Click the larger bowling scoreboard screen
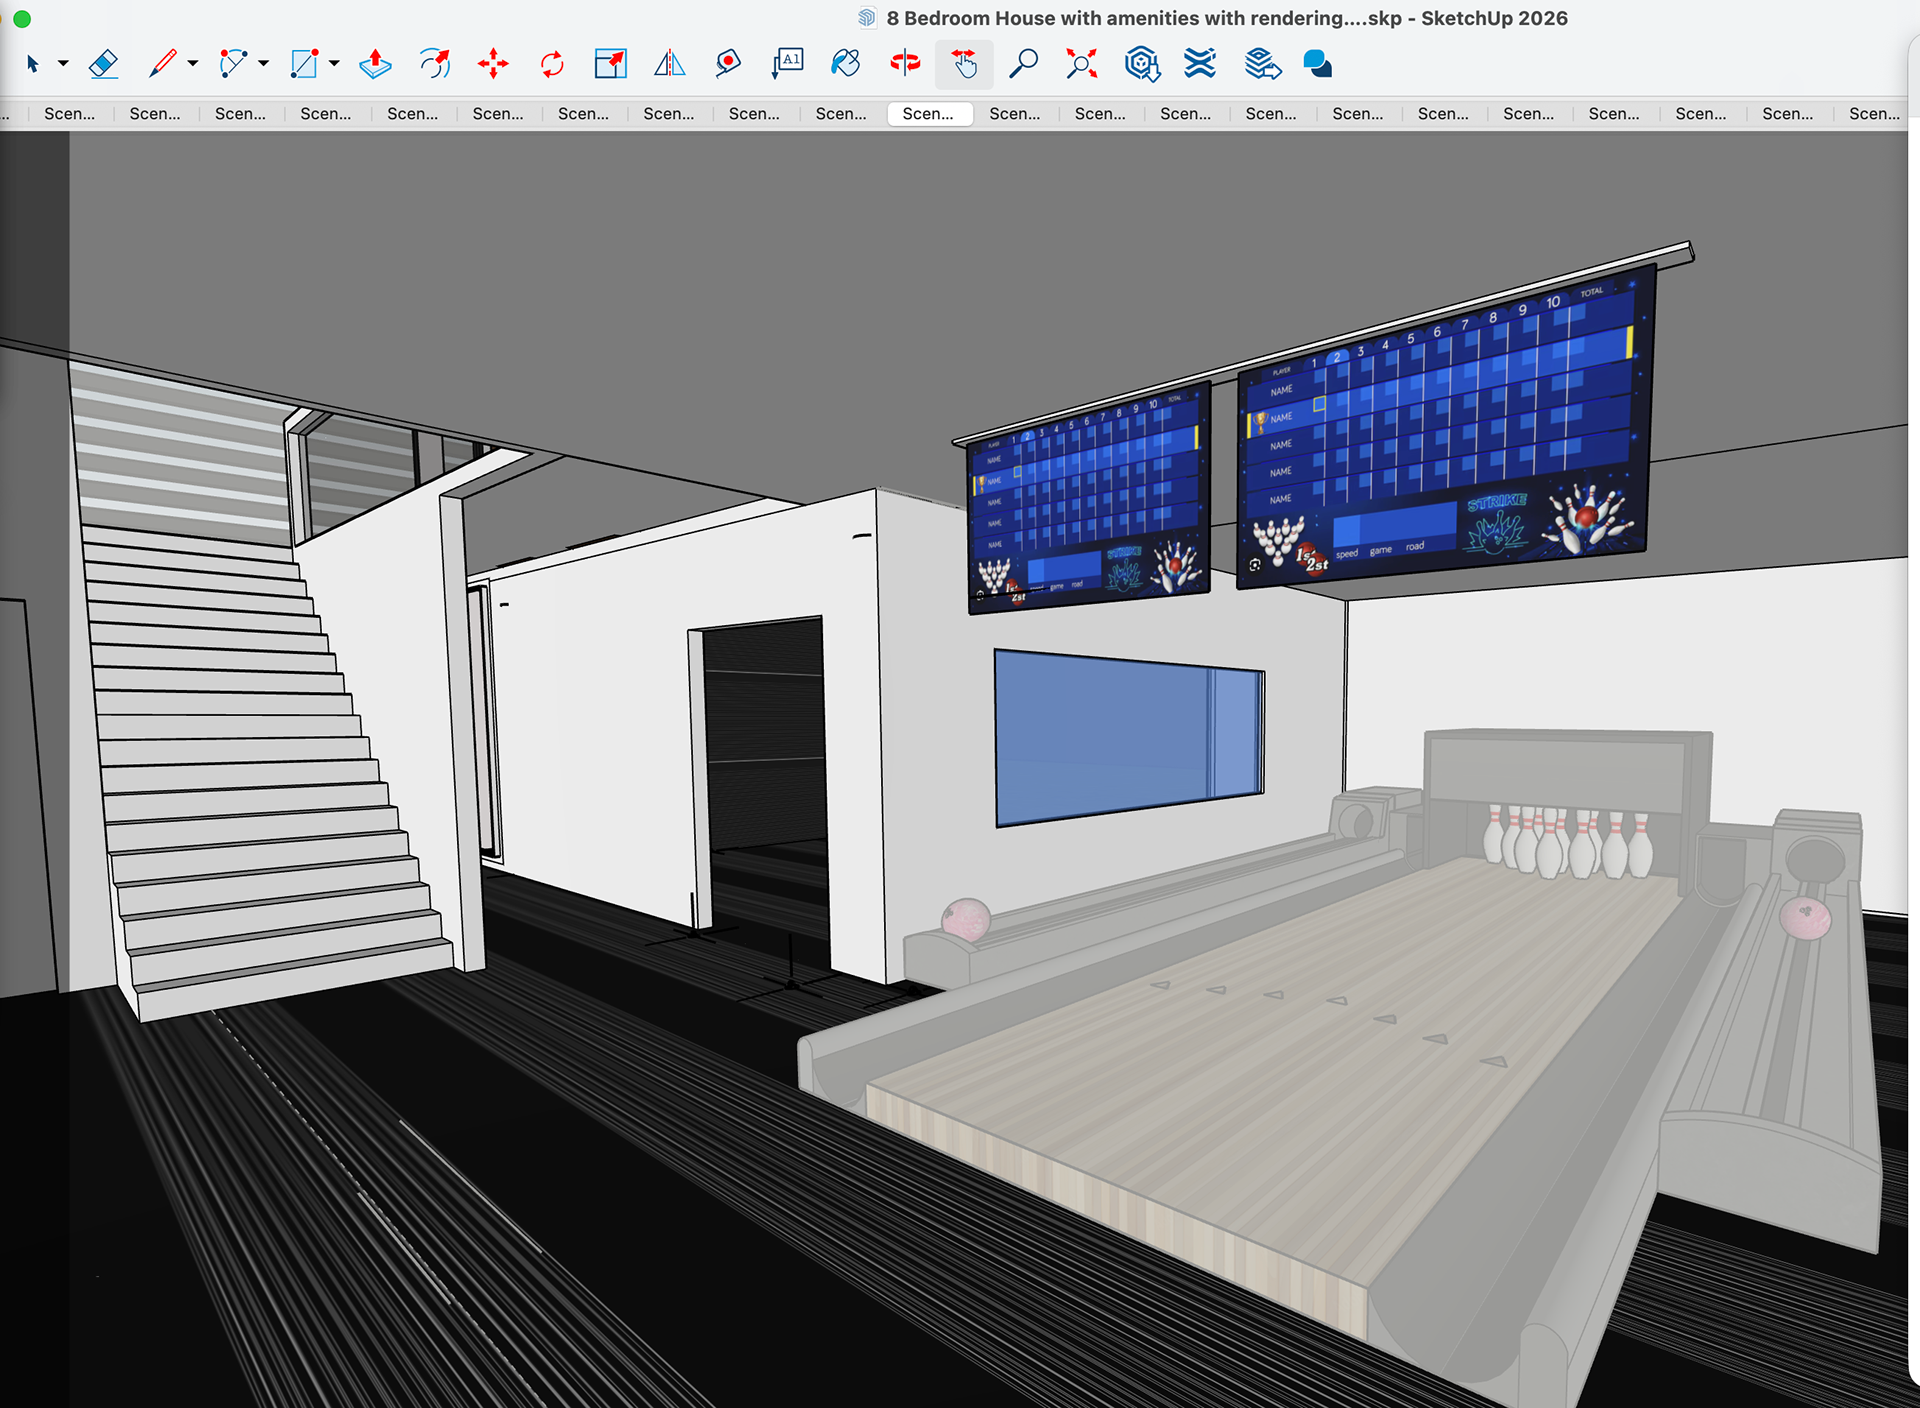The height and width of the screenshot is (1408, 1920). (x=1443, y=430)
